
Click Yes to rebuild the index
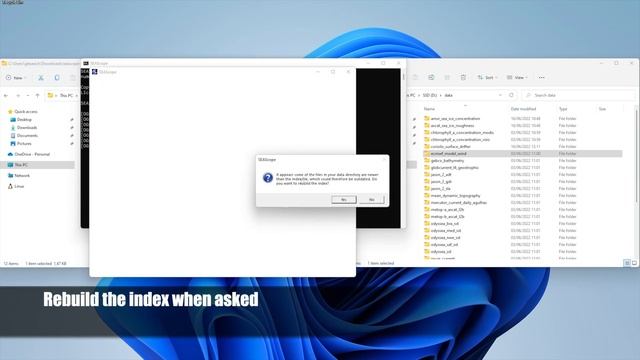pos(344,200)
